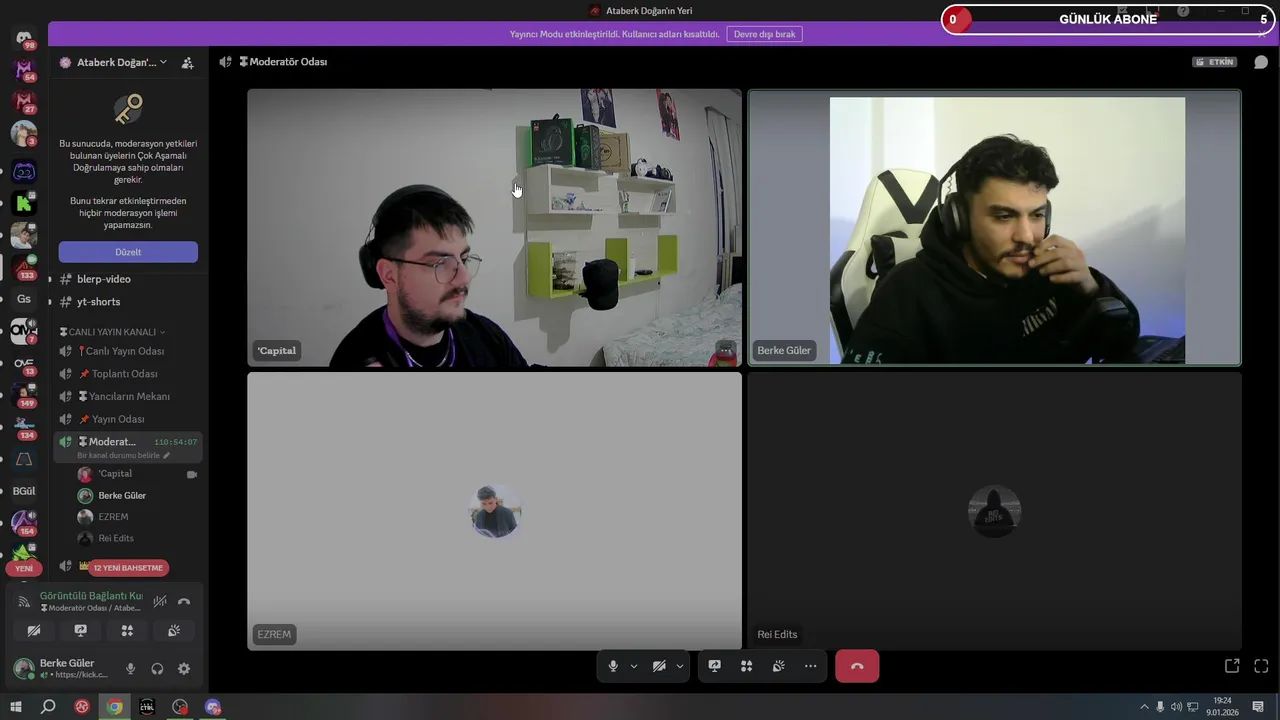Enter full screen mode for call

1261,666
